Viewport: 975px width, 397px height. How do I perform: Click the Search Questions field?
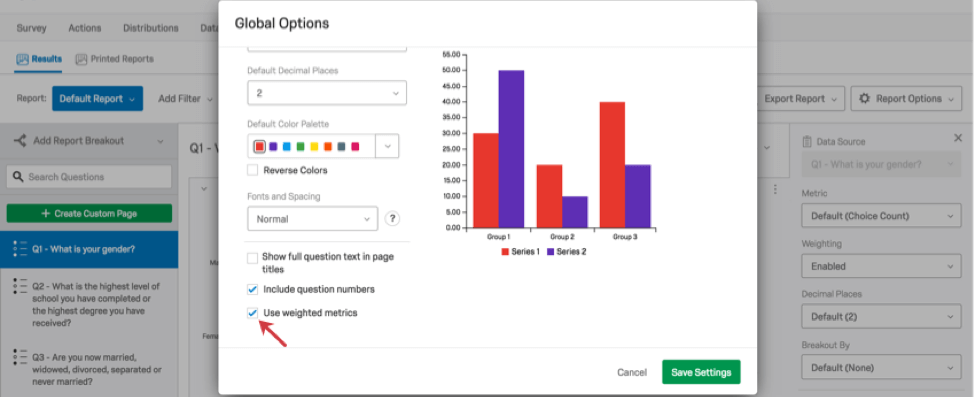point(89,177)
